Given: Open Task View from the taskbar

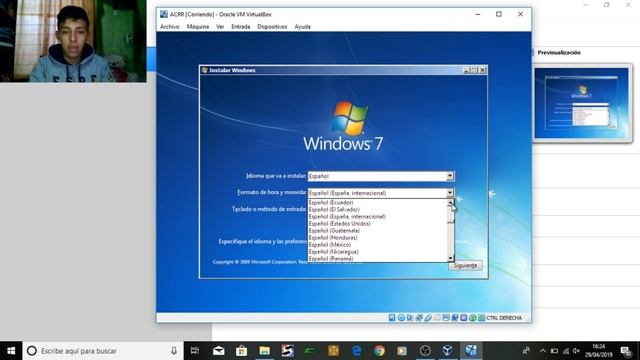Looking at the screenshot, I should coord(195,351).
